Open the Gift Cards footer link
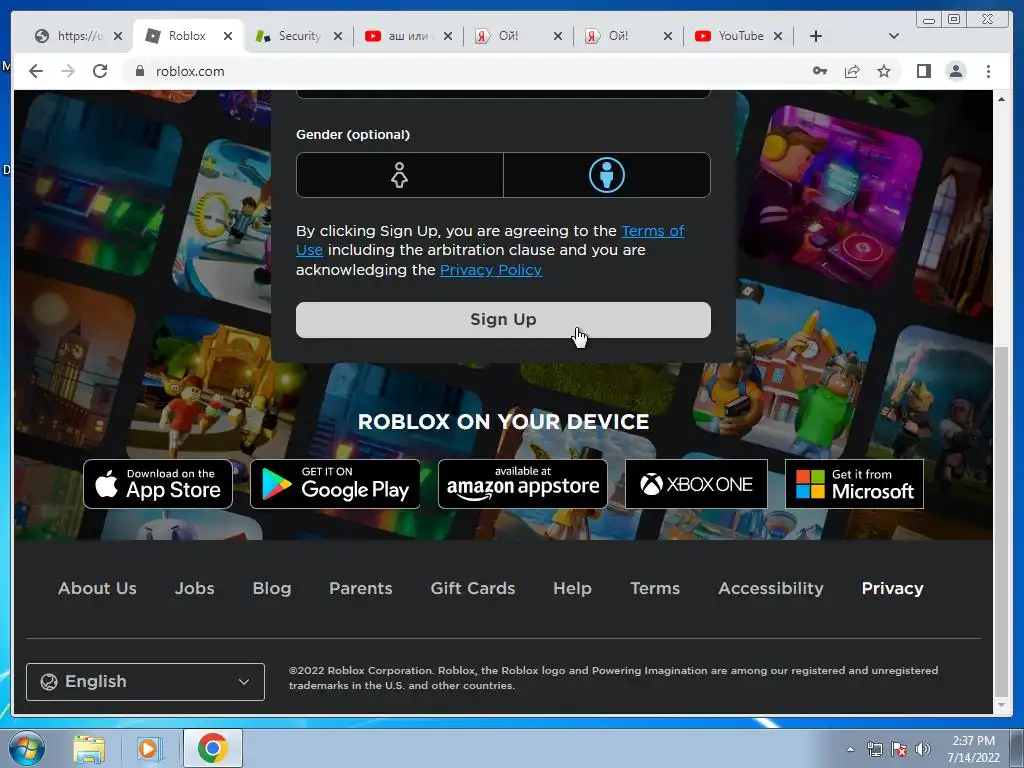This screenshot has width=1024, height=768. pos(473,588)
